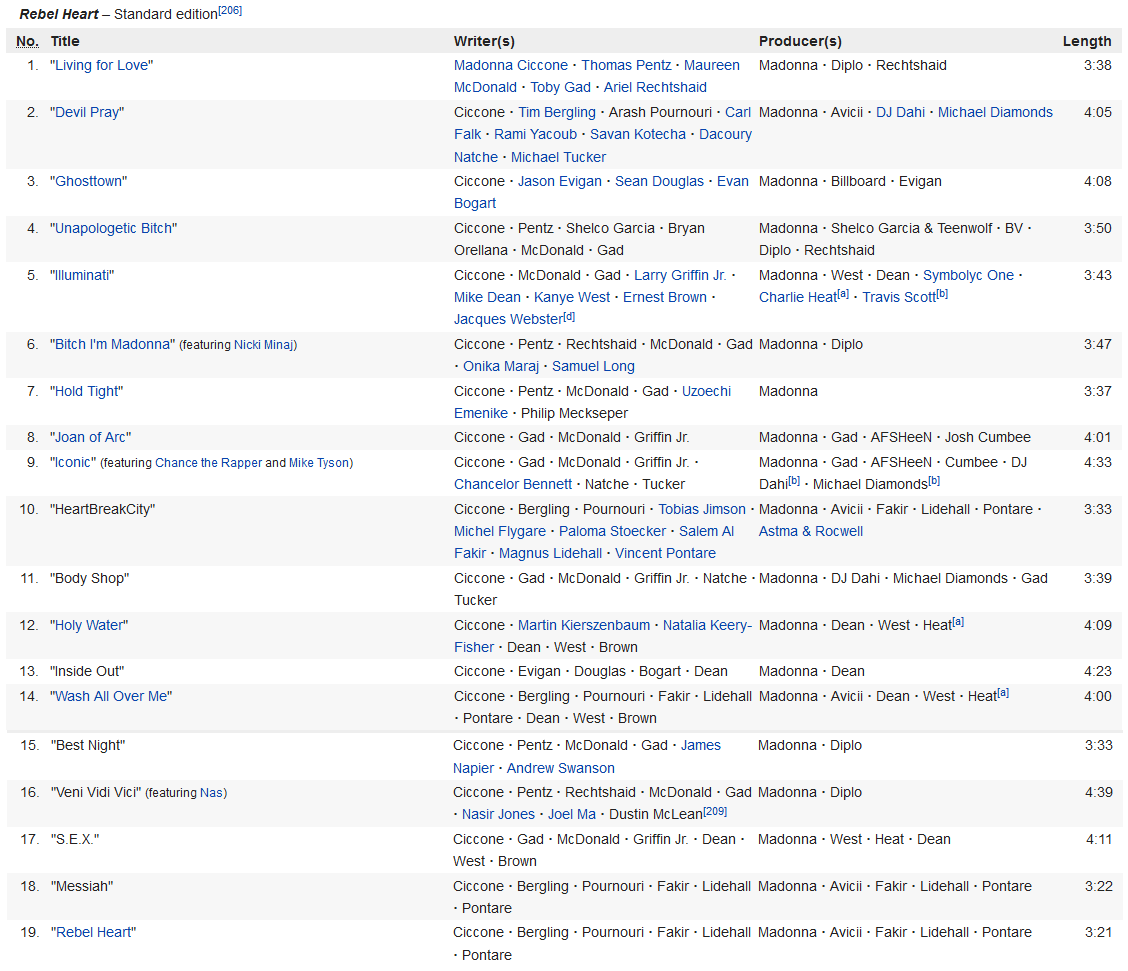This screenshot has height=971, width=1128.
Task: Click the Jason Evigan link
Action: (x=560, y=181)
